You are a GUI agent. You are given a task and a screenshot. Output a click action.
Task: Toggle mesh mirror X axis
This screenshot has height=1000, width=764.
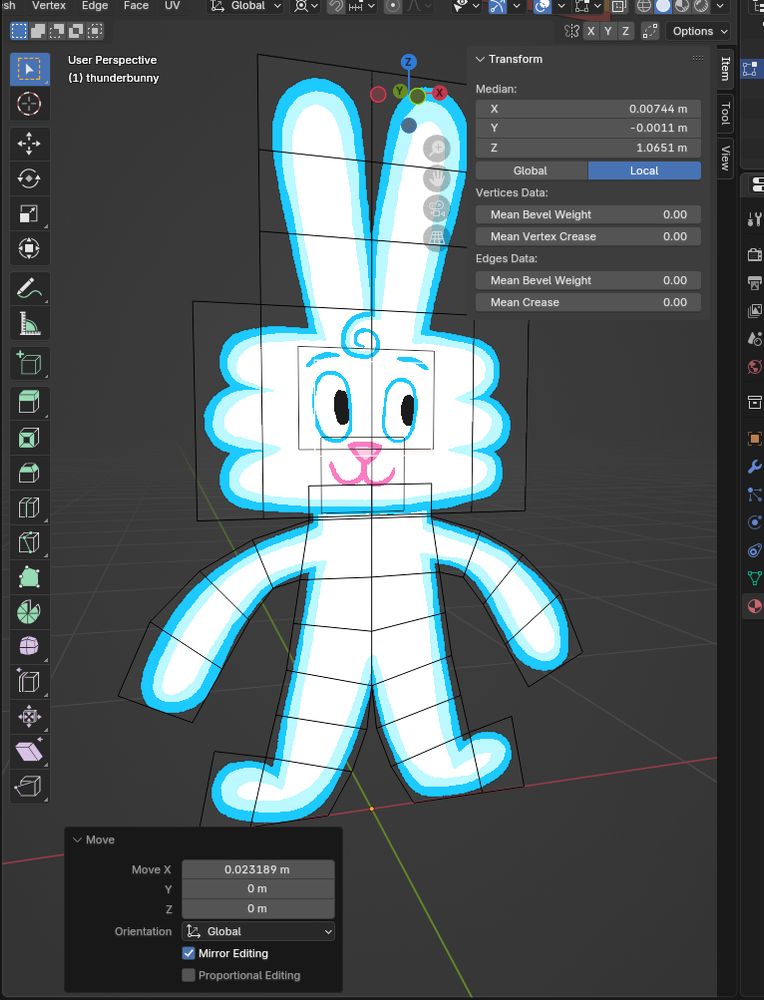591,31
